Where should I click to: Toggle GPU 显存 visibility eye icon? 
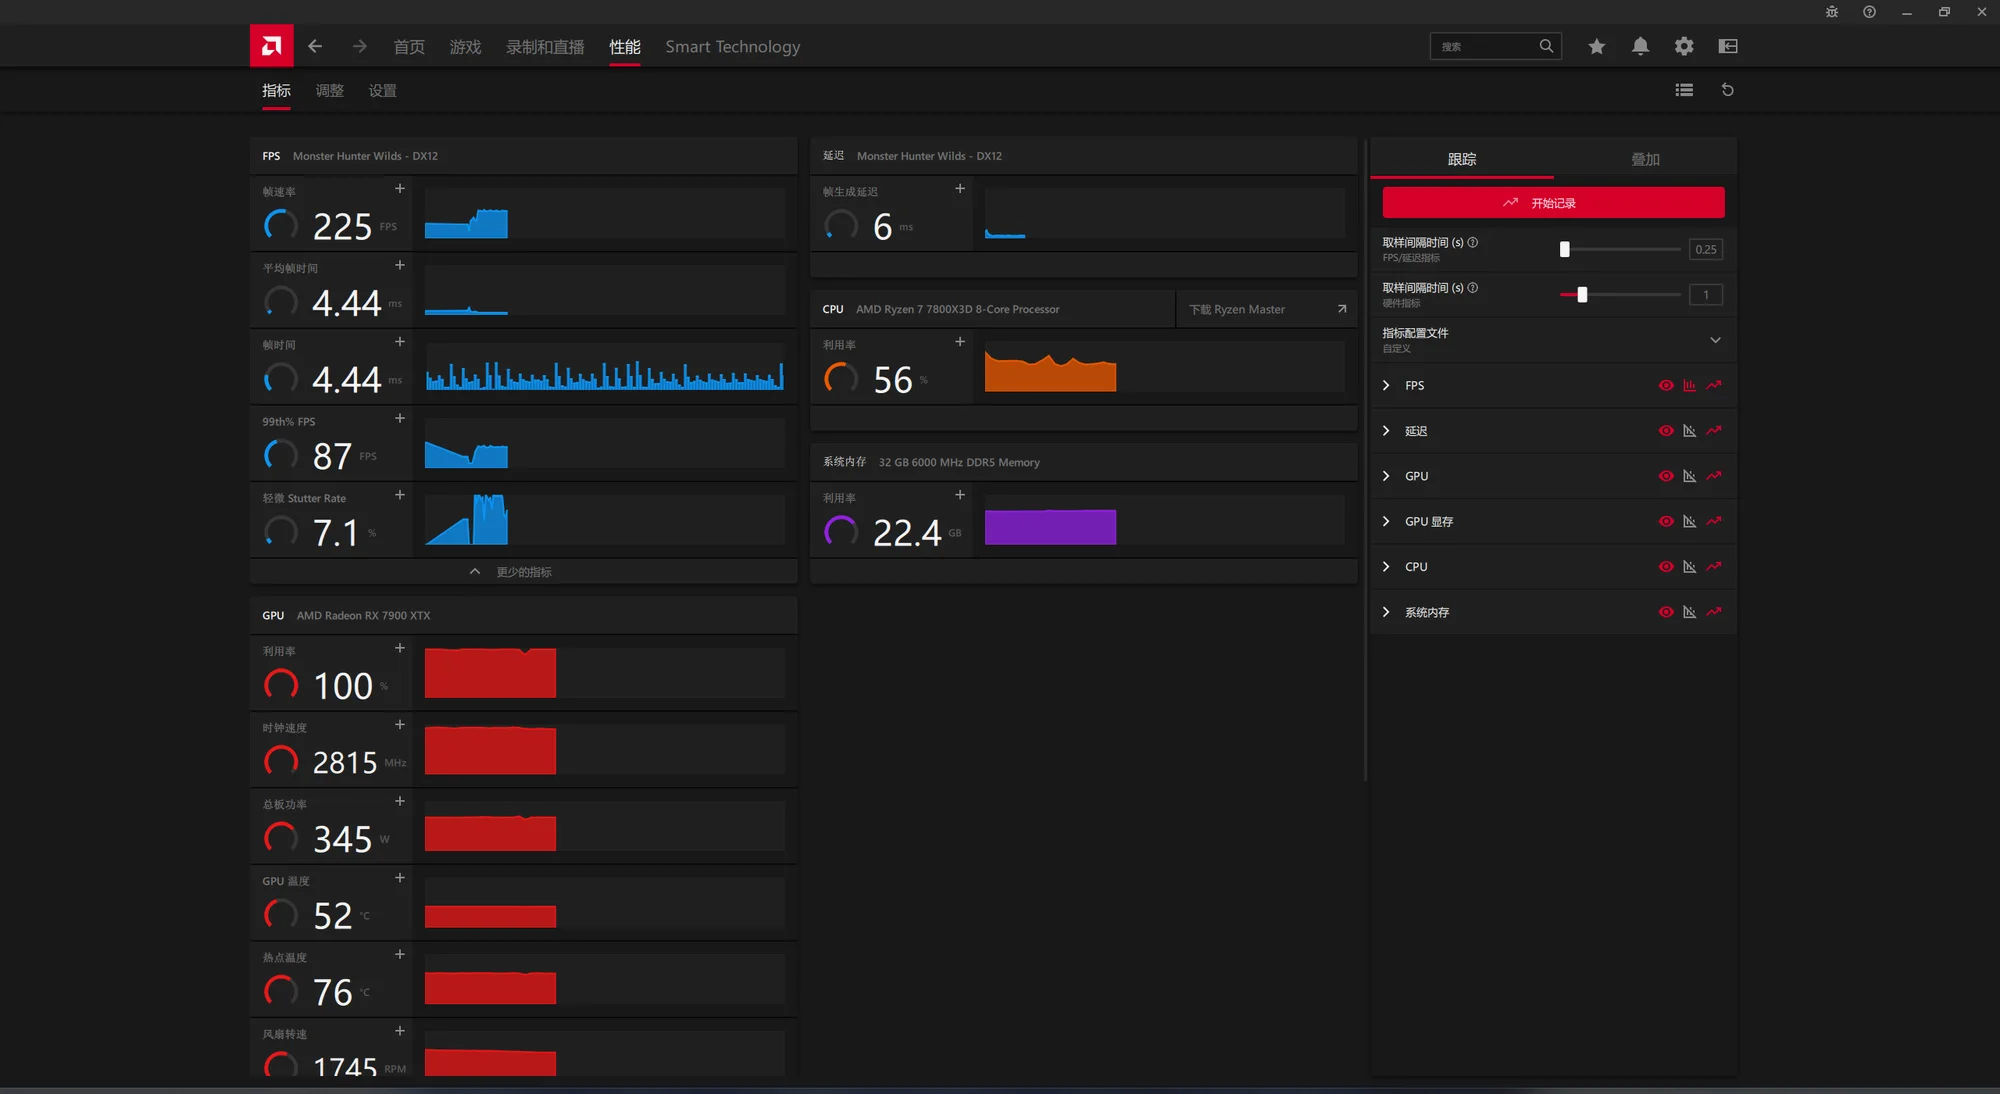pyautogui.click(x=1666, y=521)
